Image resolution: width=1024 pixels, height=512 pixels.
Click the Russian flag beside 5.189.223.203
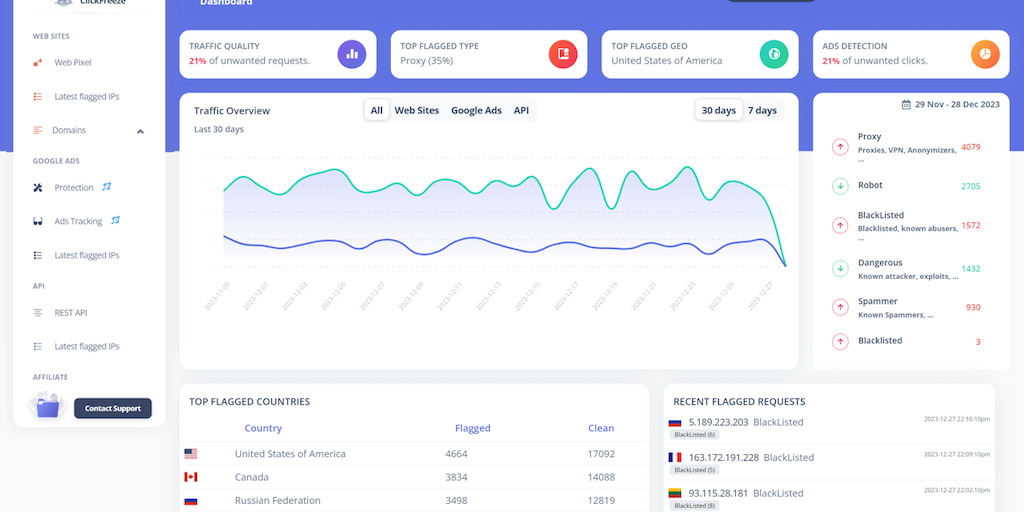tap(675, 423)
